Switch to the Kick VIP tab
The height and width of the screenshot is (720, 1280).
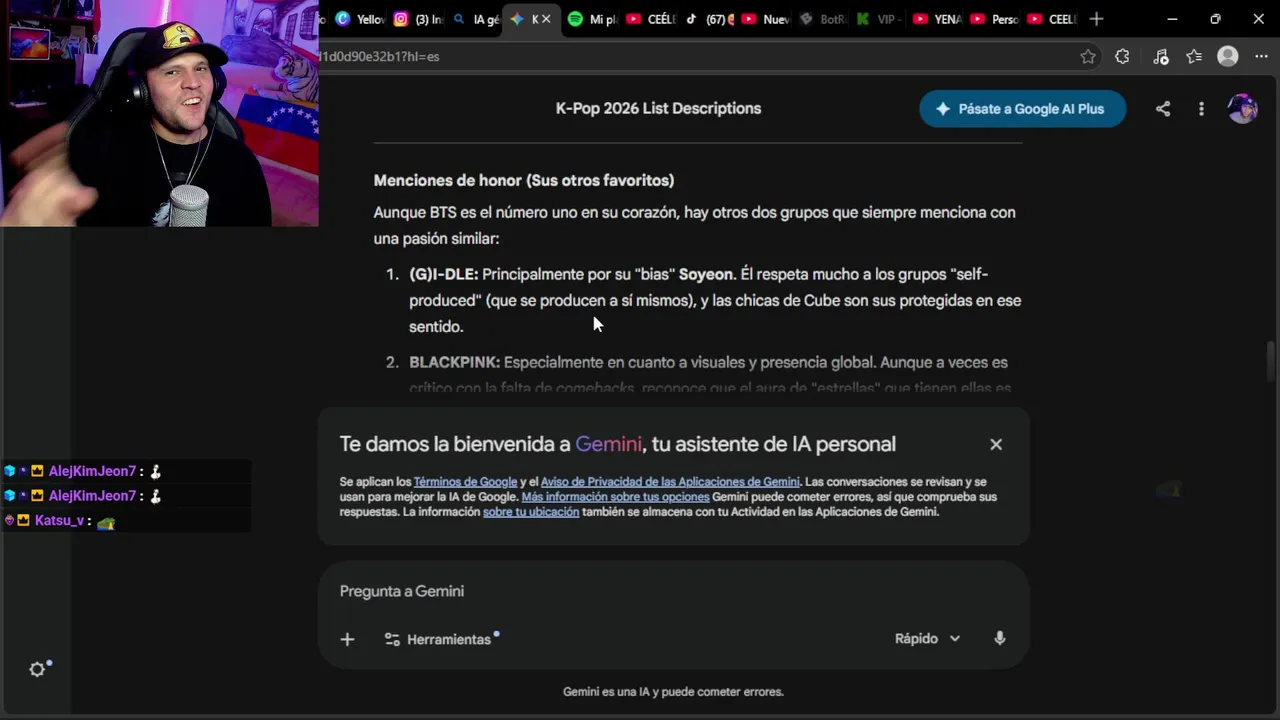tap(881, 19)
